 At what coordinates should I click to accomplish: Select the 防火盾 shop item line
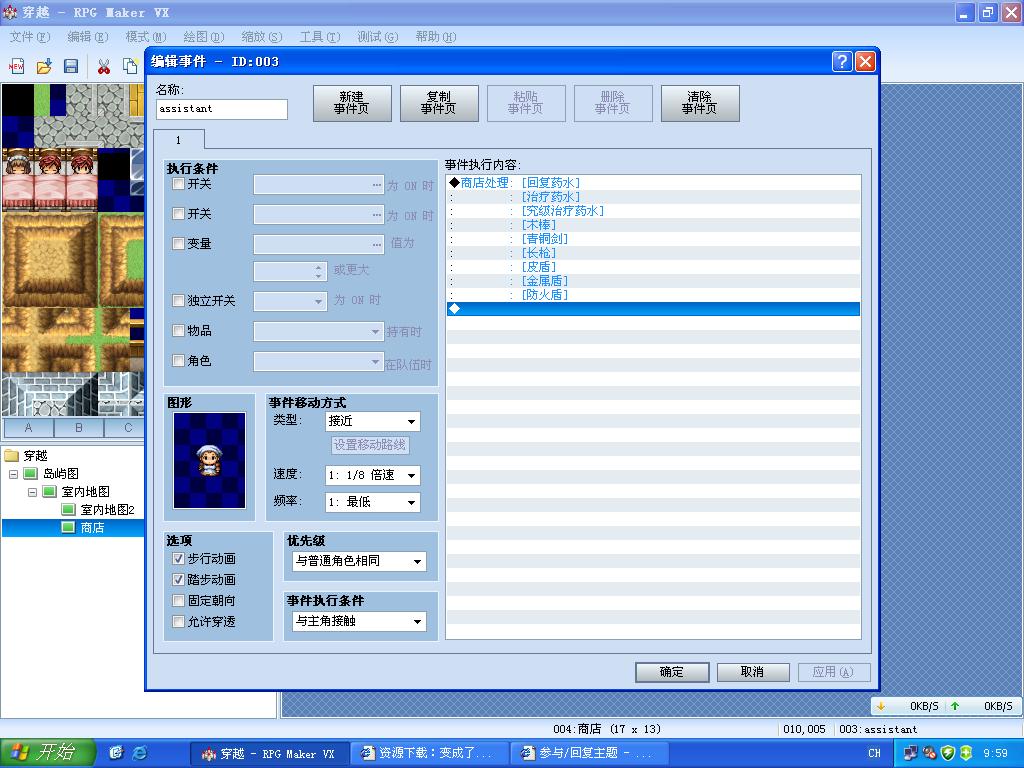click(653, 295)
